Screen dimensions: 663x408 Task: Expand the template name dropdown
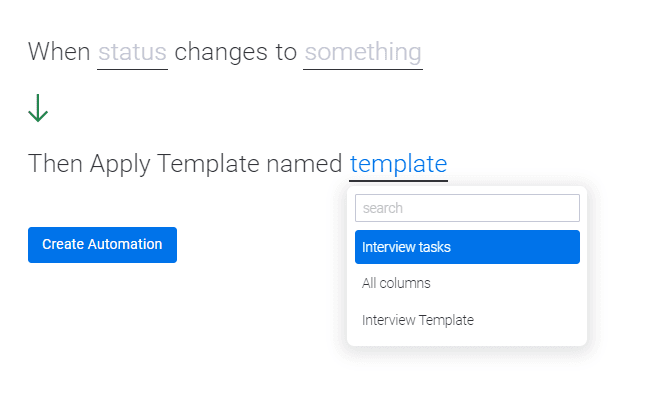pos(398,164)
